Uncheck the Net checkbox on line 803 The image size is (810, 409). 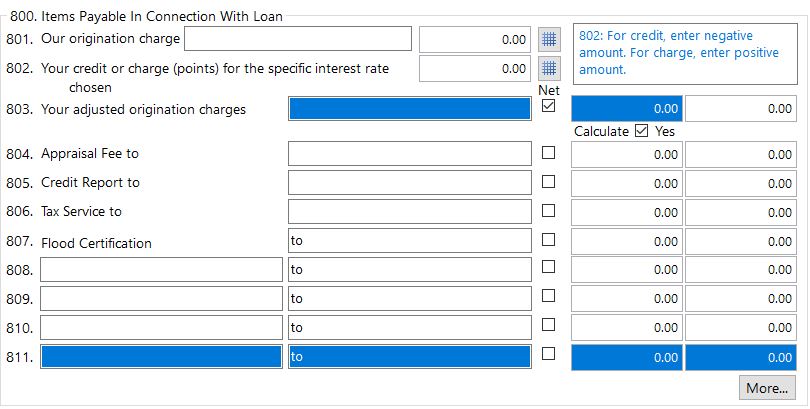[548, 106]
